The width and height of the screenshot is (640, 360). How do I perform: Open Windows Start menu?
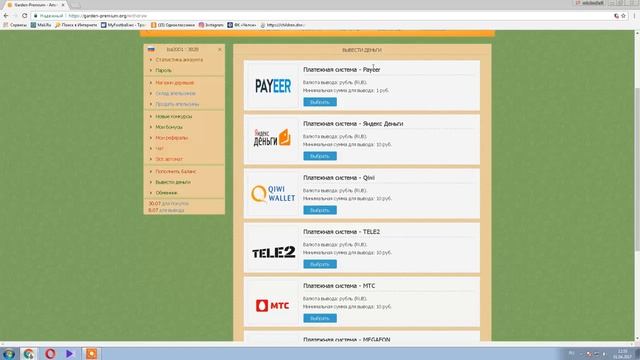pos(9,353)
